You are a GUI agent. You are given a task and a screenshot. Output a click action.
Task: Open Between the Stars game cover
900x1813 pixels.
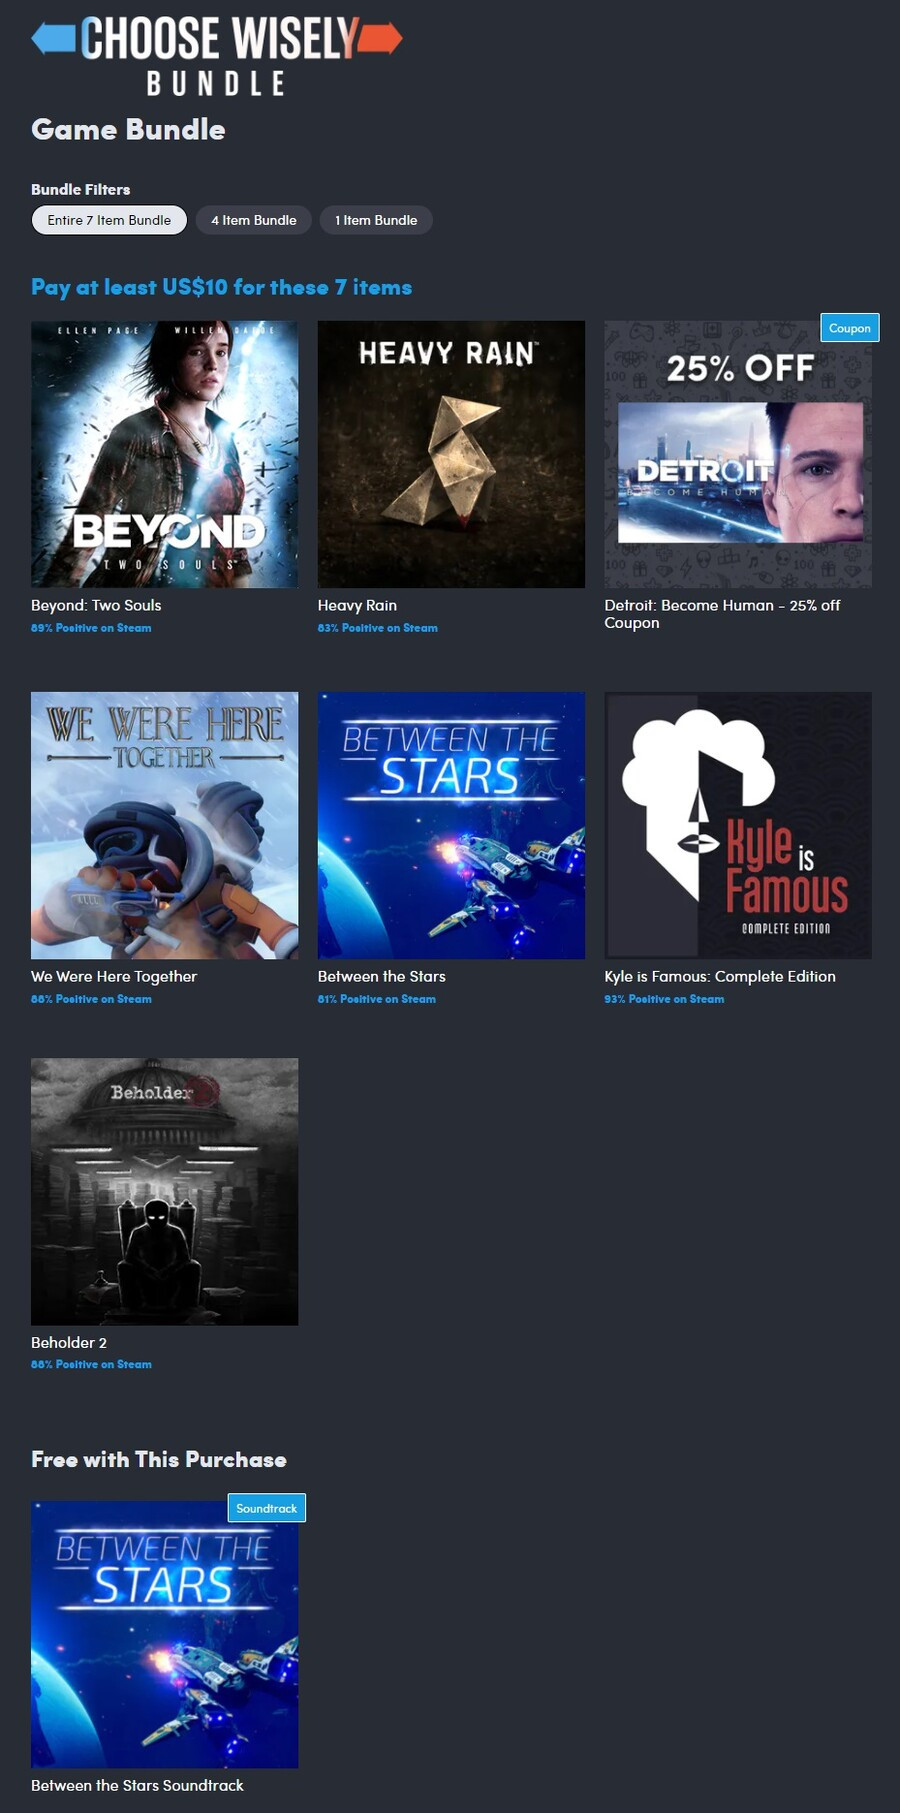point(451,825)
